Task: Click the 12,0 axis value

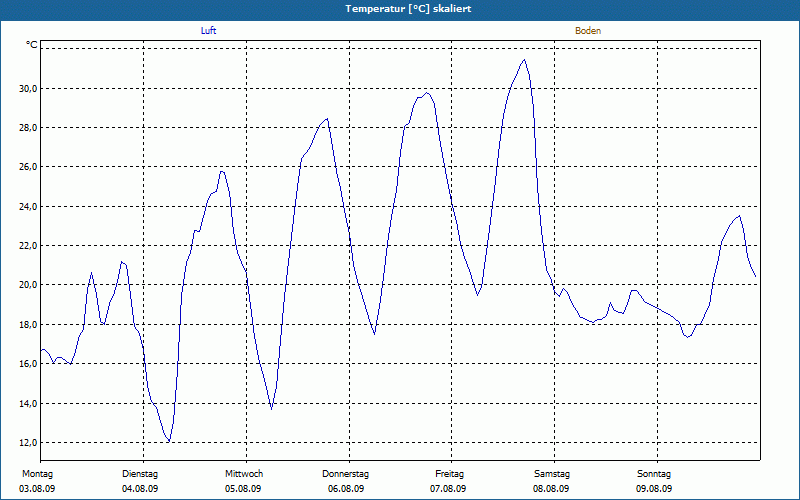Action: (x=29, y=442)
